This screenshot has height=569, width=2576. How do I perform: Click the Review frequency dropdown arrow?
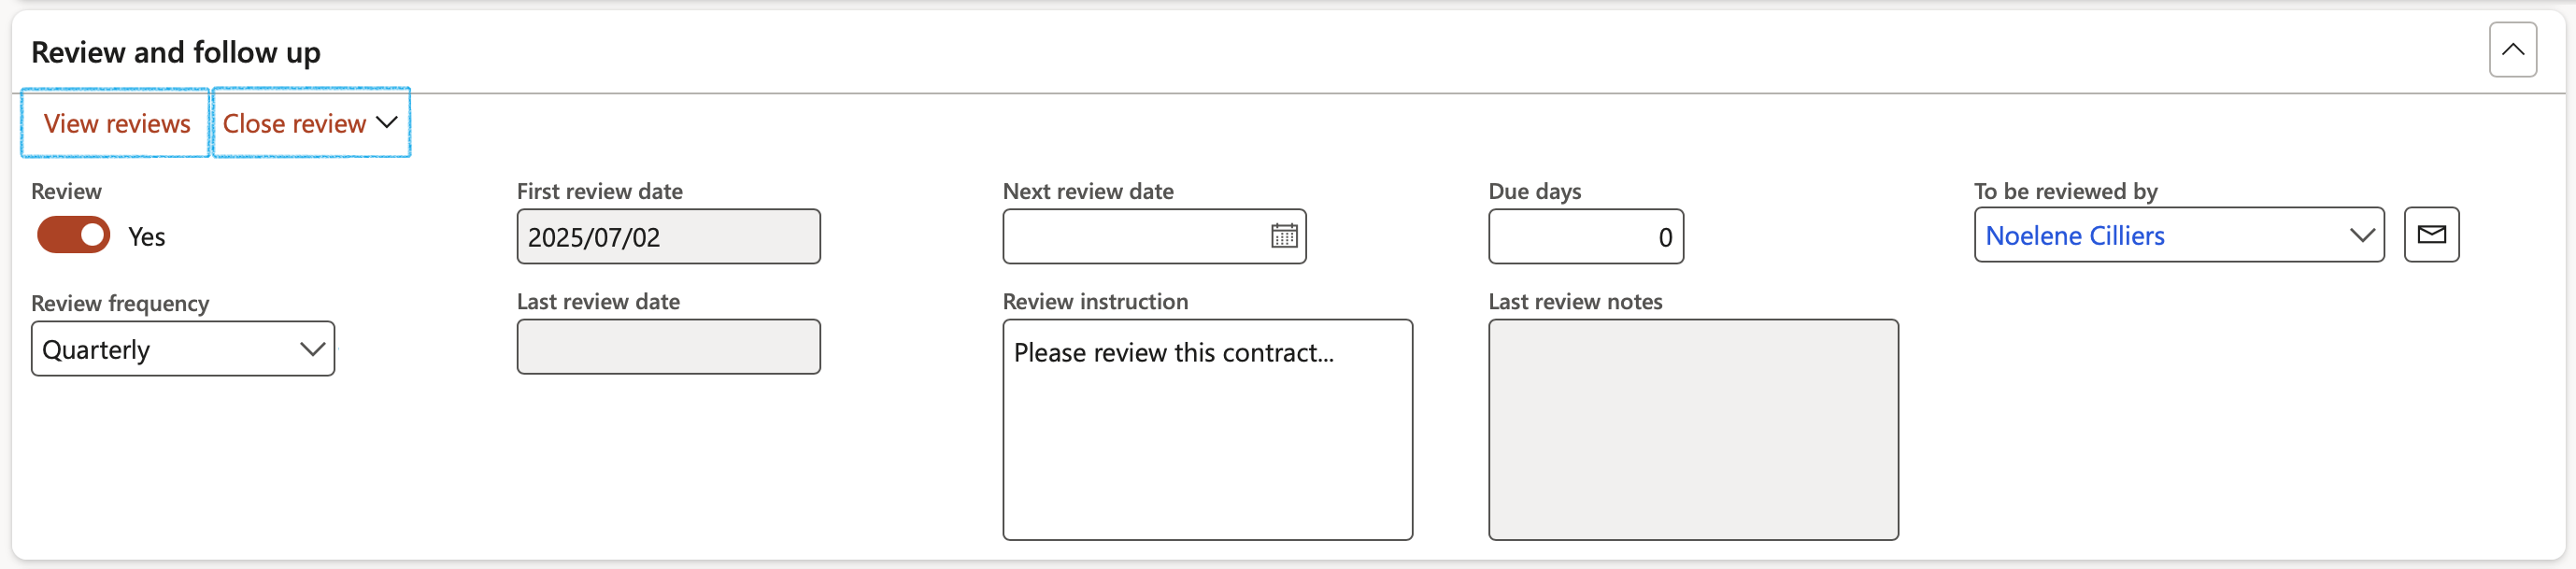[312, 349]
